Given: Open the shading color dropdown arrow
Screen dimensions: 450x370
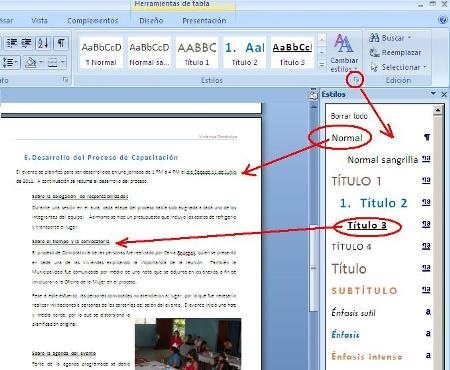Looking at the screenshot, I should tap(41, 62).
